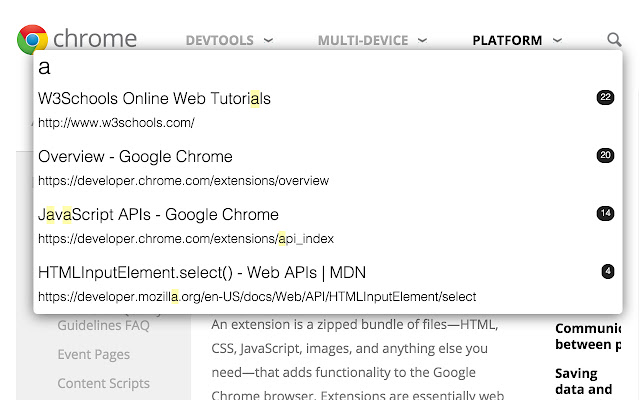Open Guidelines FAQ in sidebar
Viewport: 640px width, 400px height.
(103, 326)
